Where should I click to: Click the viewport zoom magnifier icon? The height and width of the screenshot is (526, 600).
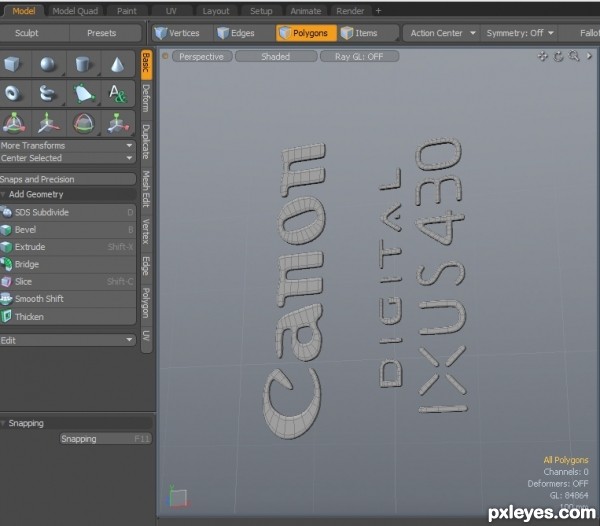click(574, 56)
